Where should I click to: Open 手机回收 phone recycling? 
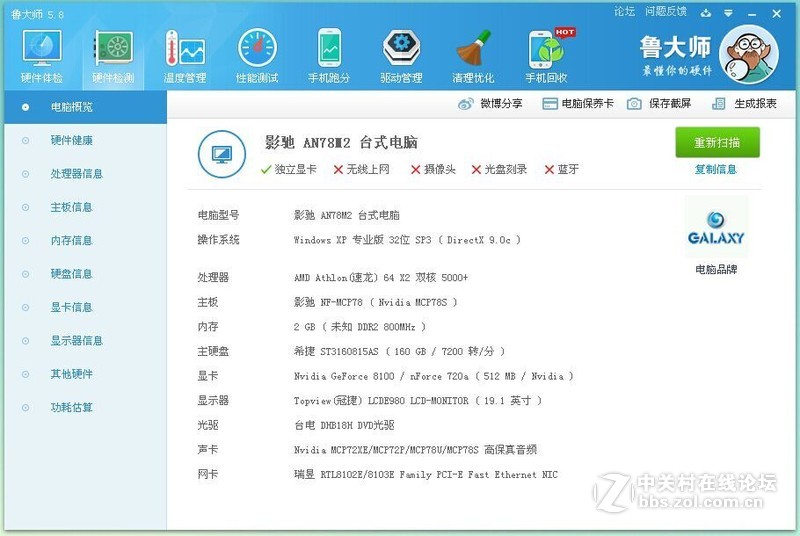546,56
